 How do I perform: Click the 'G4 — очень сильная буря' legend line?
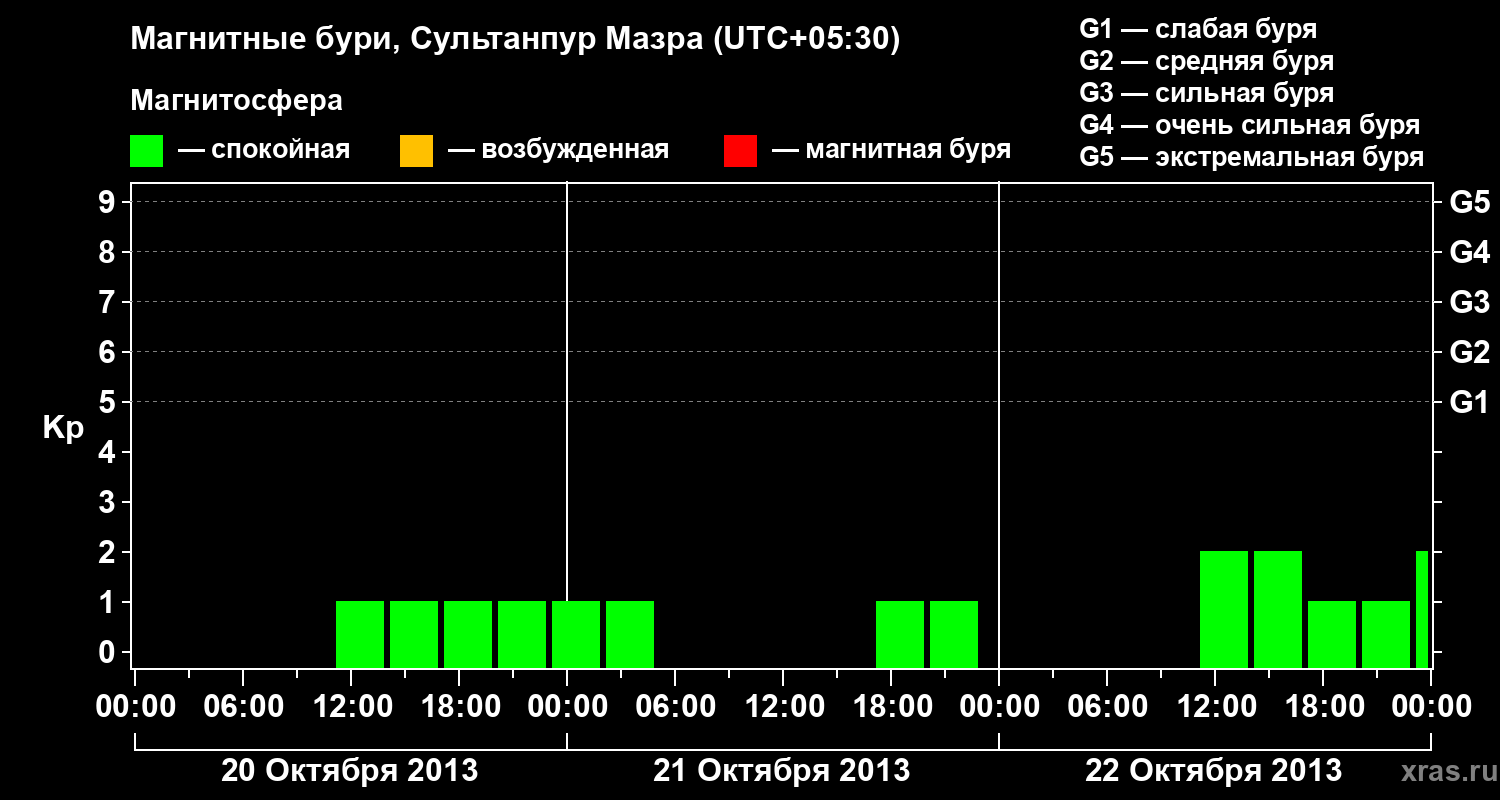(1250, 125)
